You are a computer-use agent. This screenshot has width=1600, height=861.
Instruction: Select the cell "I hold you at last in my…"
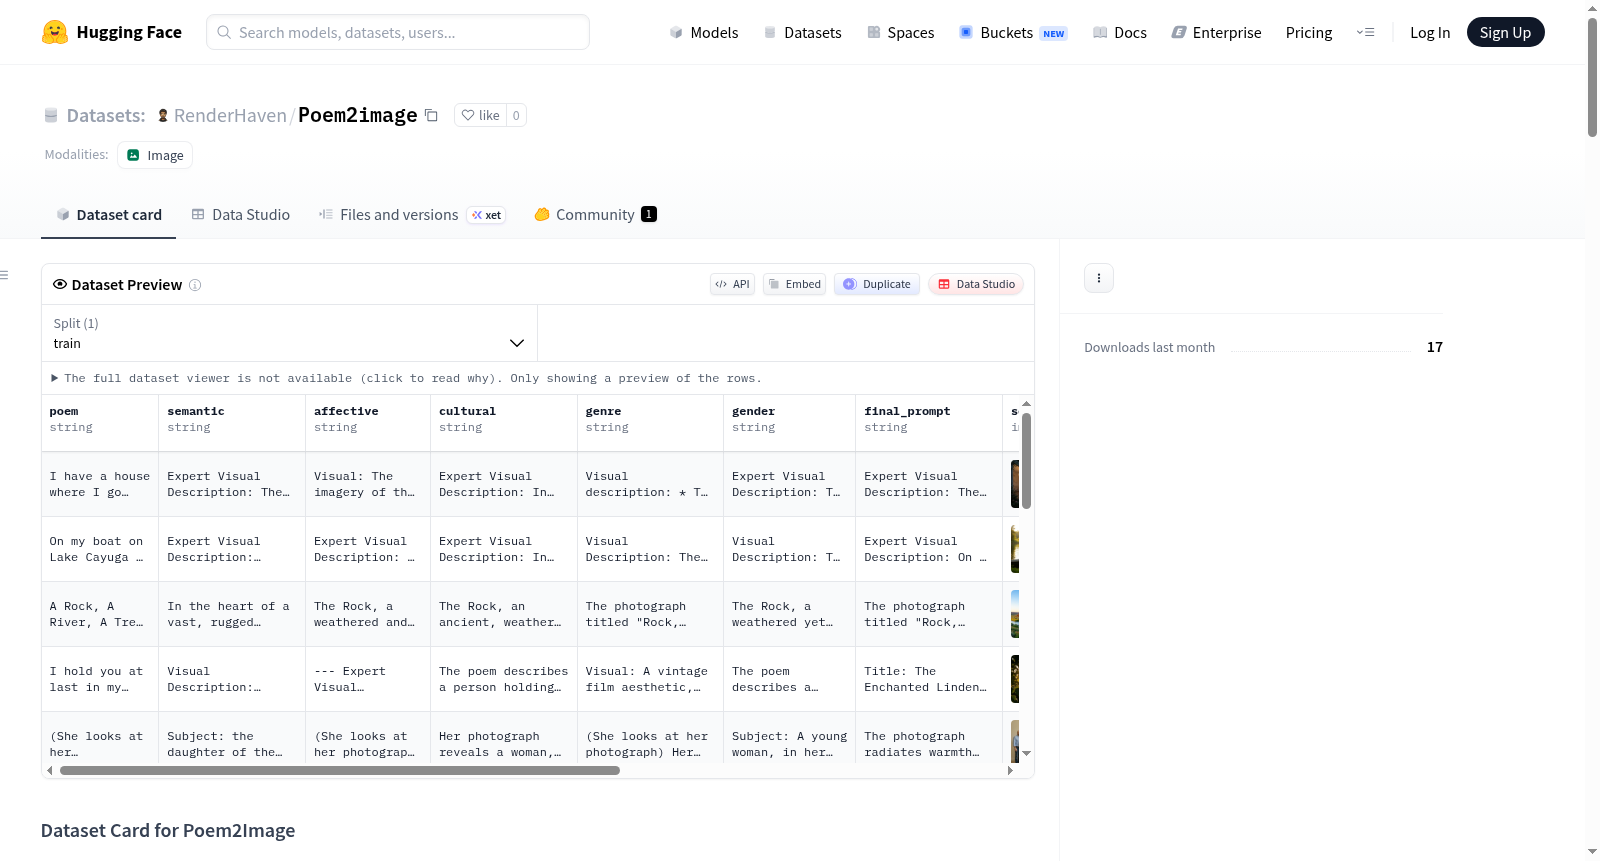100,679
